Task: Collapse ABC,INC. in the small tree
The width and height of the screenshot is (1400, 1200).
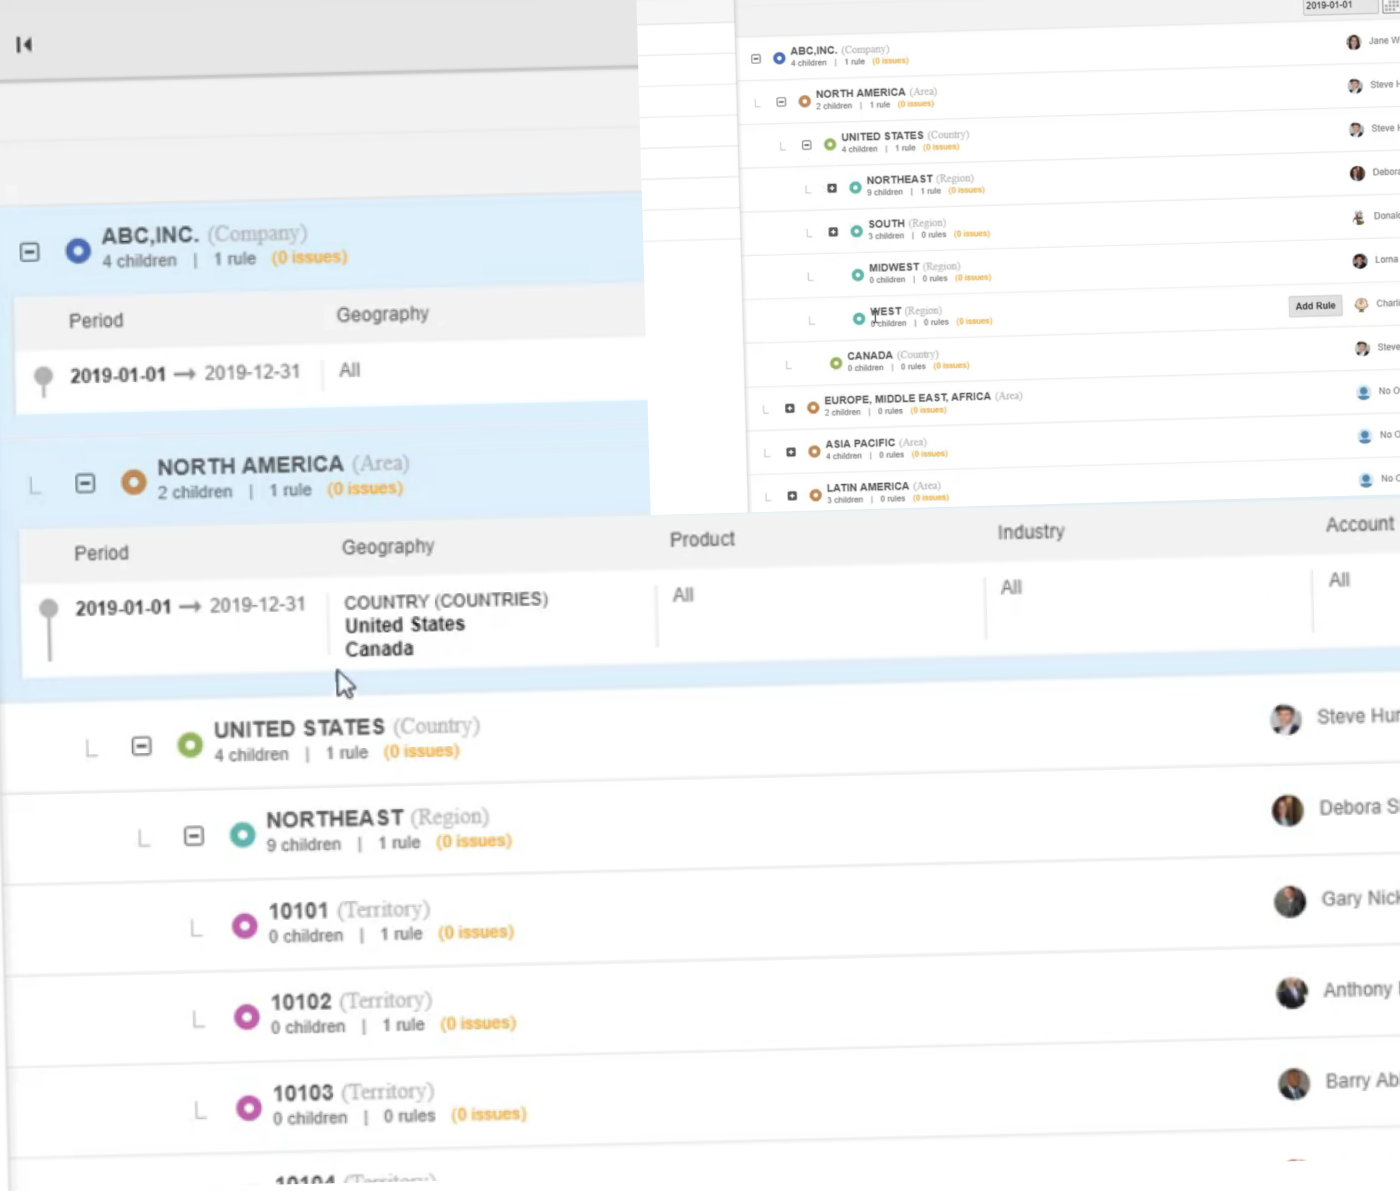Action: coord(756,59)
